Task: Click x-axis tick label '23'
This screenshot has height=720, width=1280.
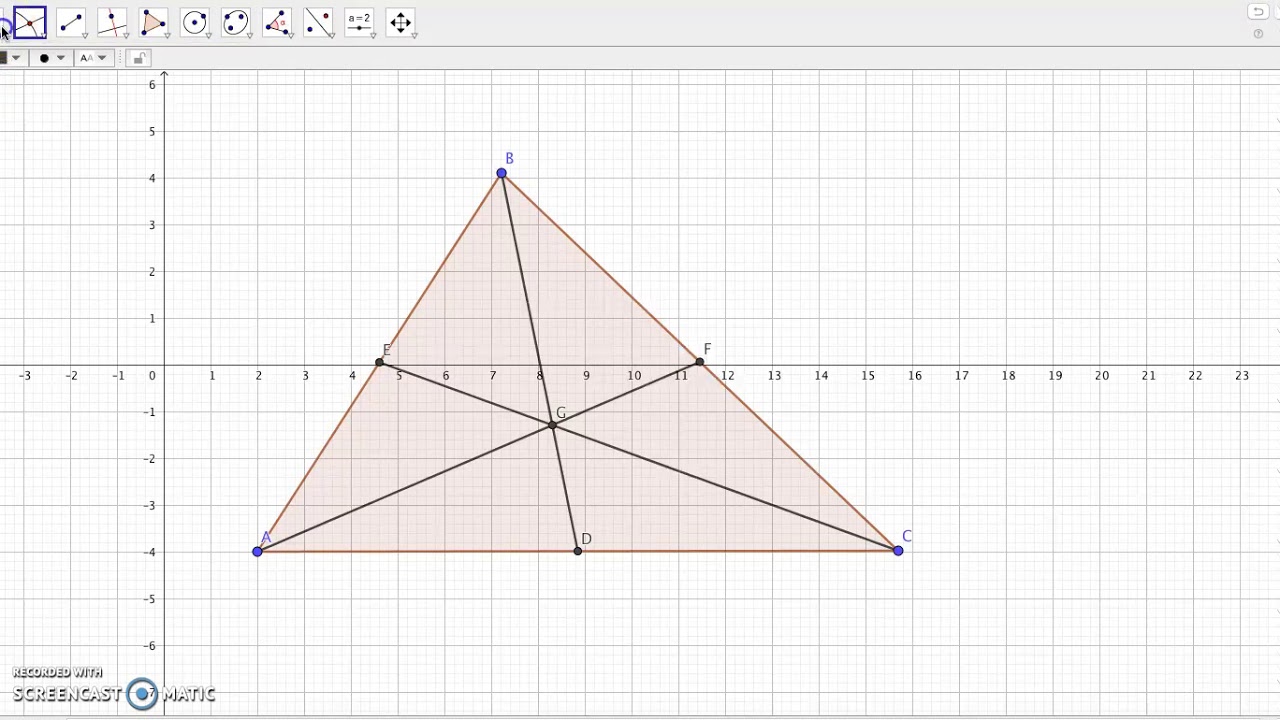Action: 1242,375
